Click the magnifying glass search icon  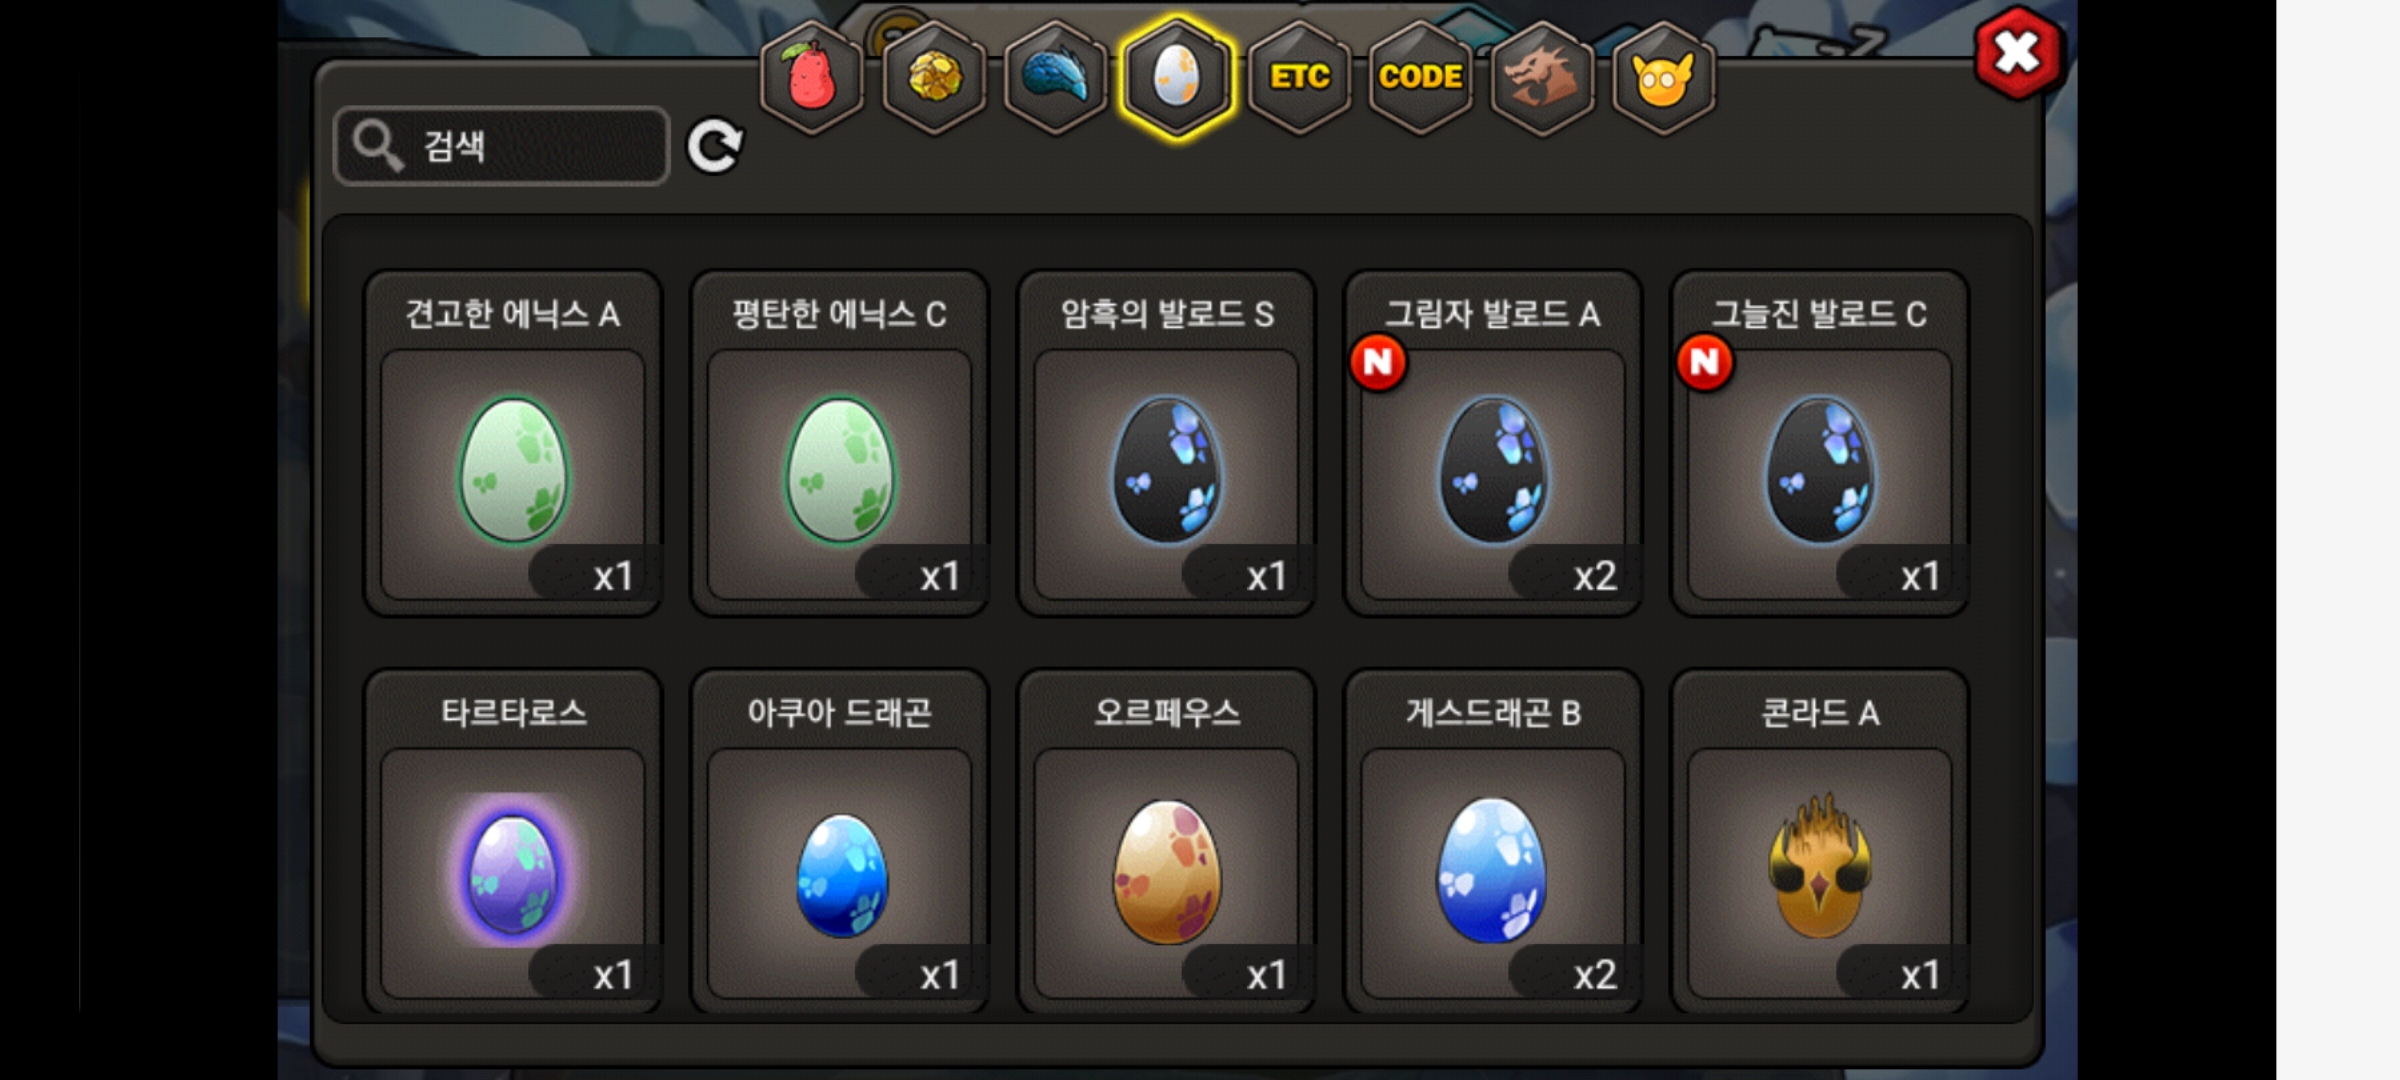(377, 146)
